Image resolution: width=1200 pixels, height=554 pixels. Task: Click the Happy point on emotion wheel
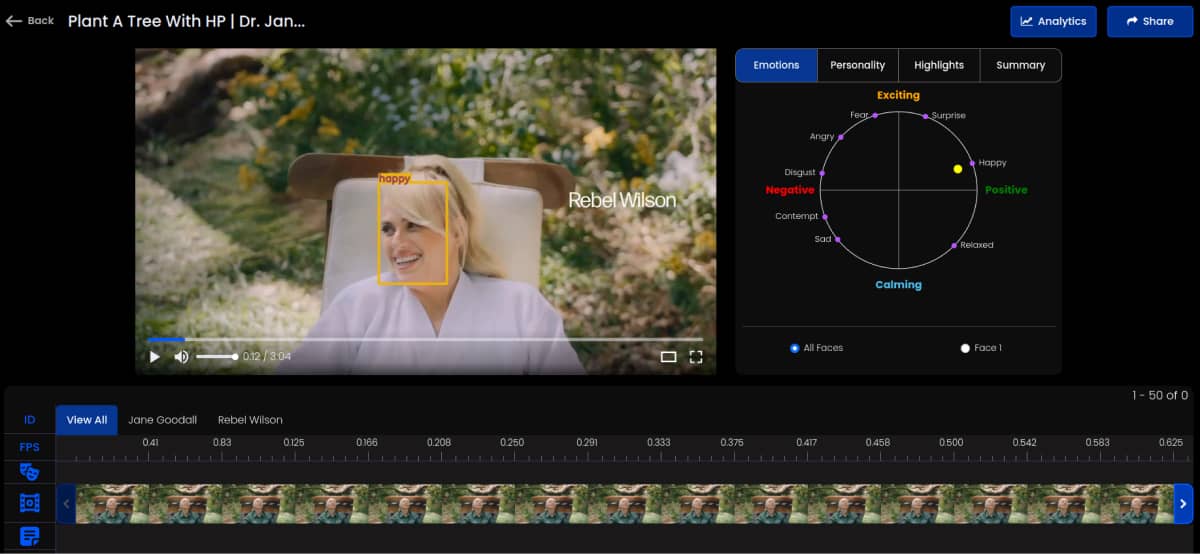click(x=972, y=163)
